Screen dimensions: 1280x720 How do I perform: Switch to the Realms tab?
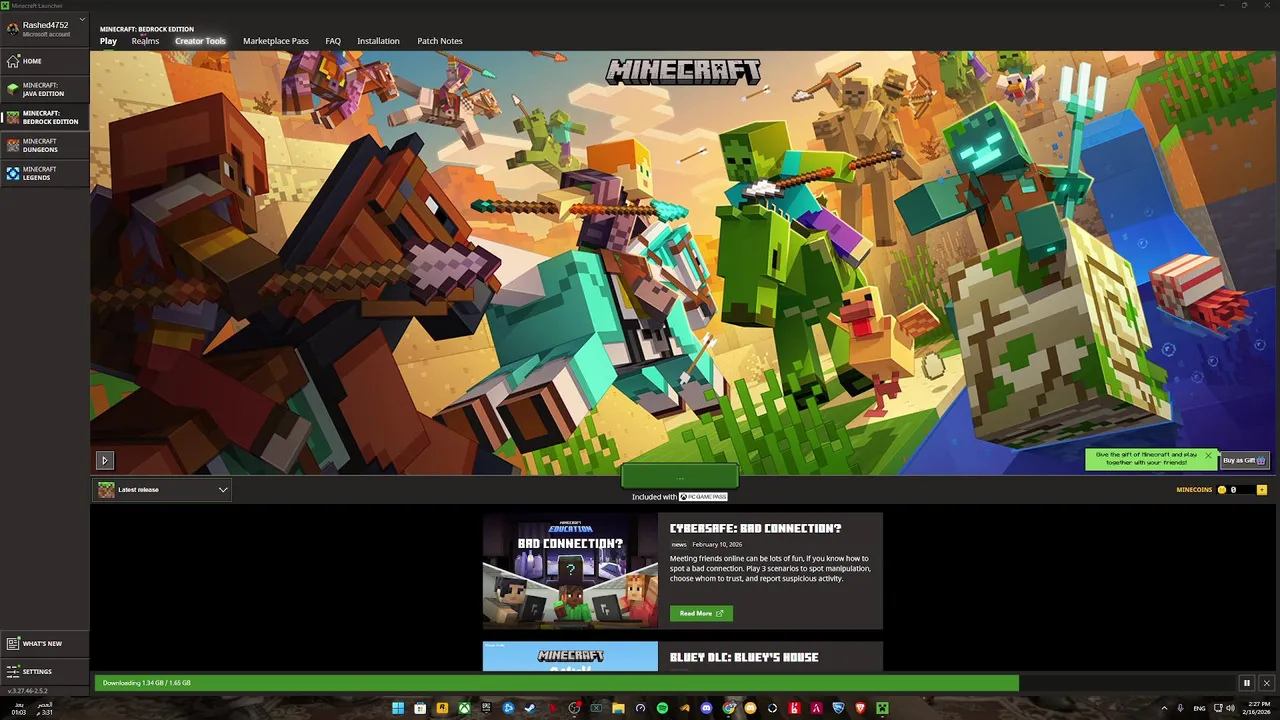click(145, 41)
